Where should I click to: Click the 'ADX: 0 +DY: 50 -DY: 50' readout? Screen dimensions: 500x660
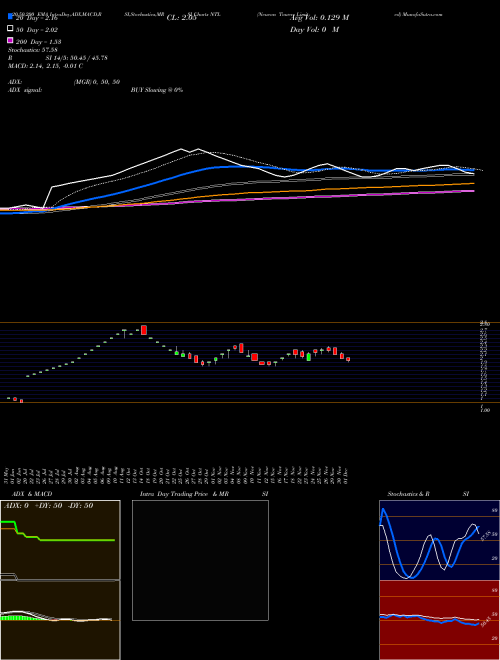[x=48, y=506]
